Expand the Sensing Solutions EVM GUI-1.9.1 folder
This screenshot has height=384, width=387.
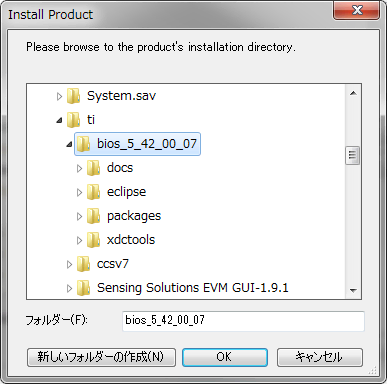[69, 288]
